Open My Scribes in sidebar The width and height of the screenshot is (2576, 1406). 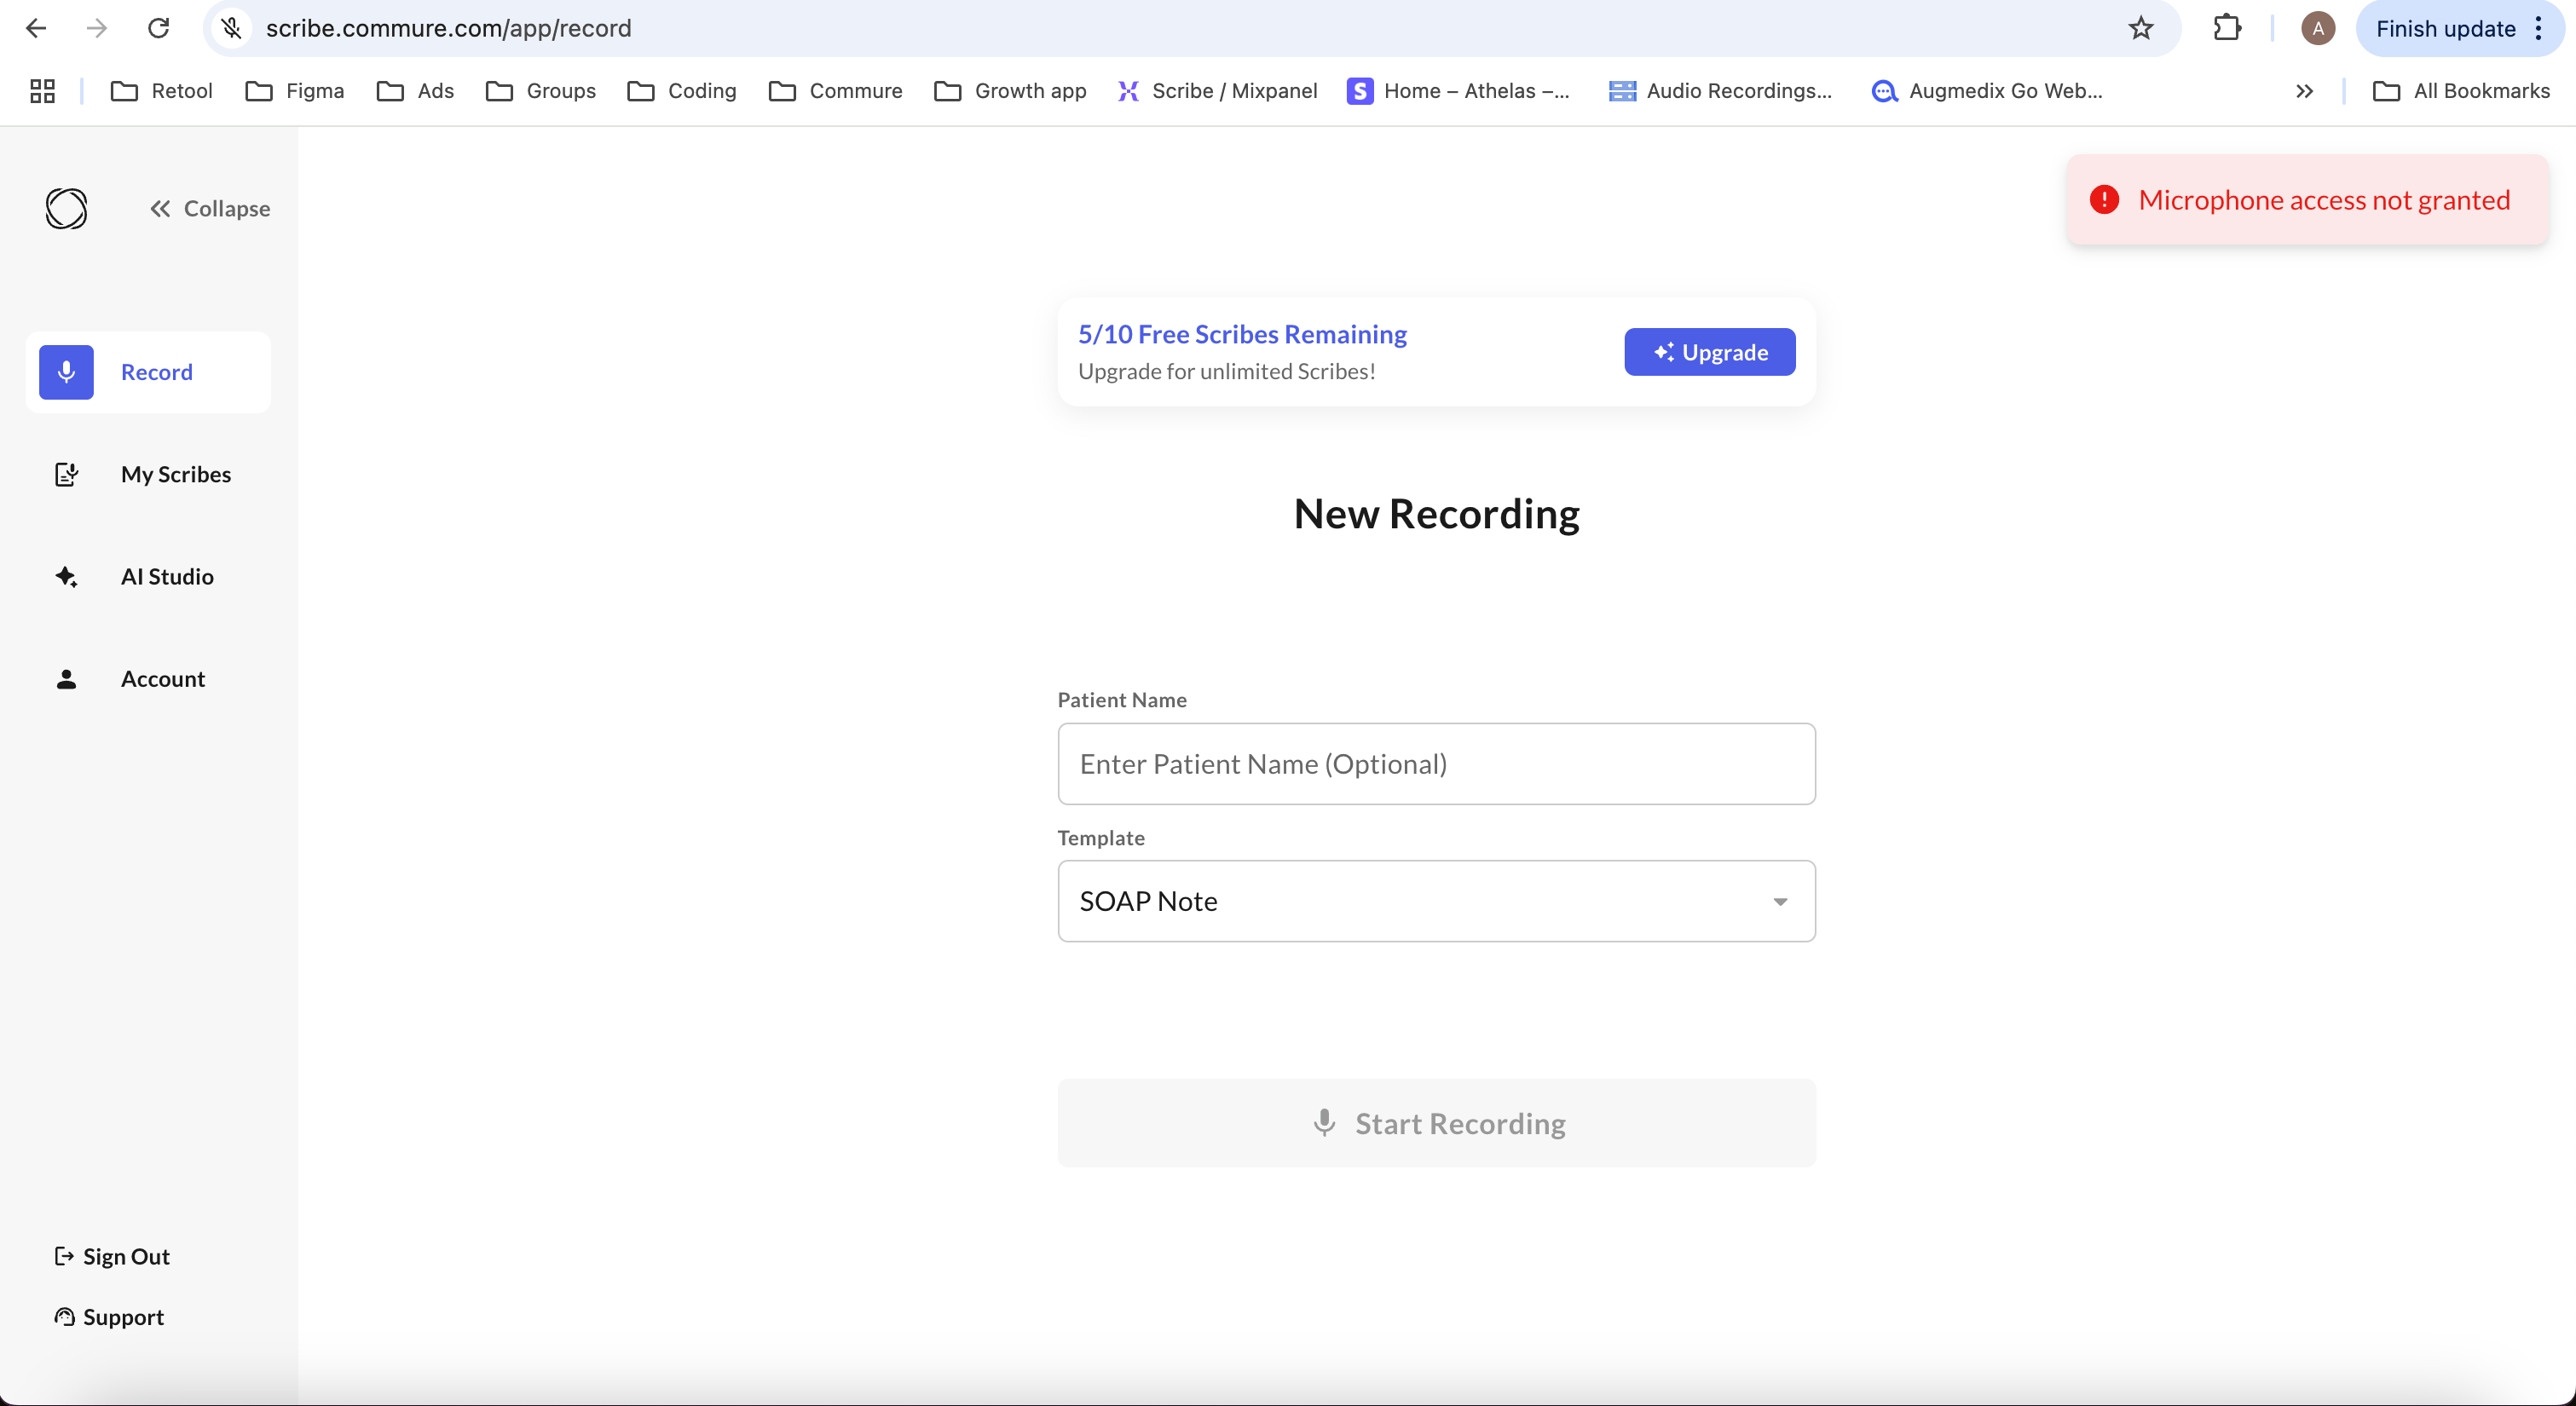point(176,474)
